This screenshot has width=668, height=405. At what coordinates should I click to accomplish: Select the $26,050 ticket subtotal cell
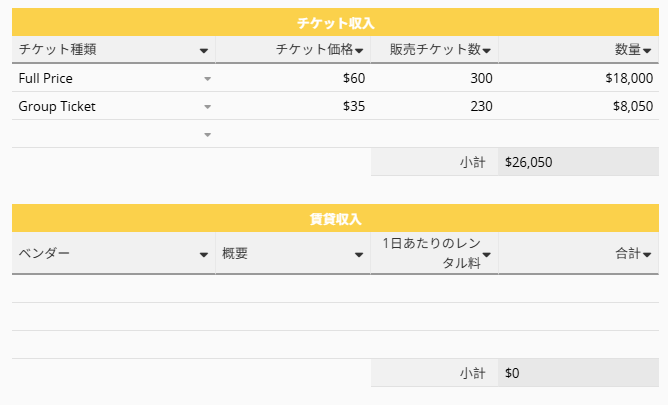tap(579, 162)
